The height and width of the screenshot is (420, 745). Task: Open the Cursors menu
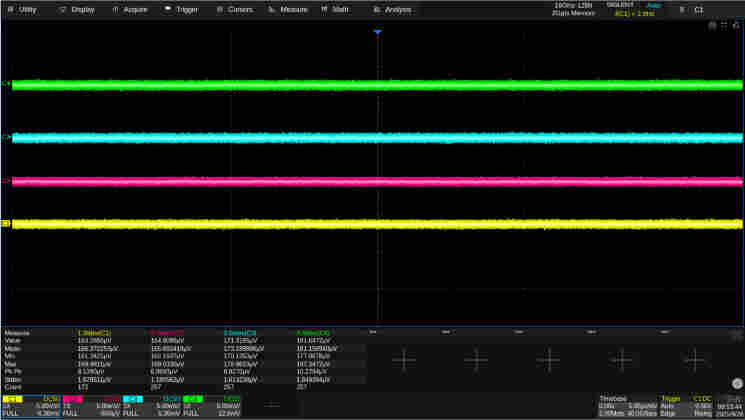234,9
